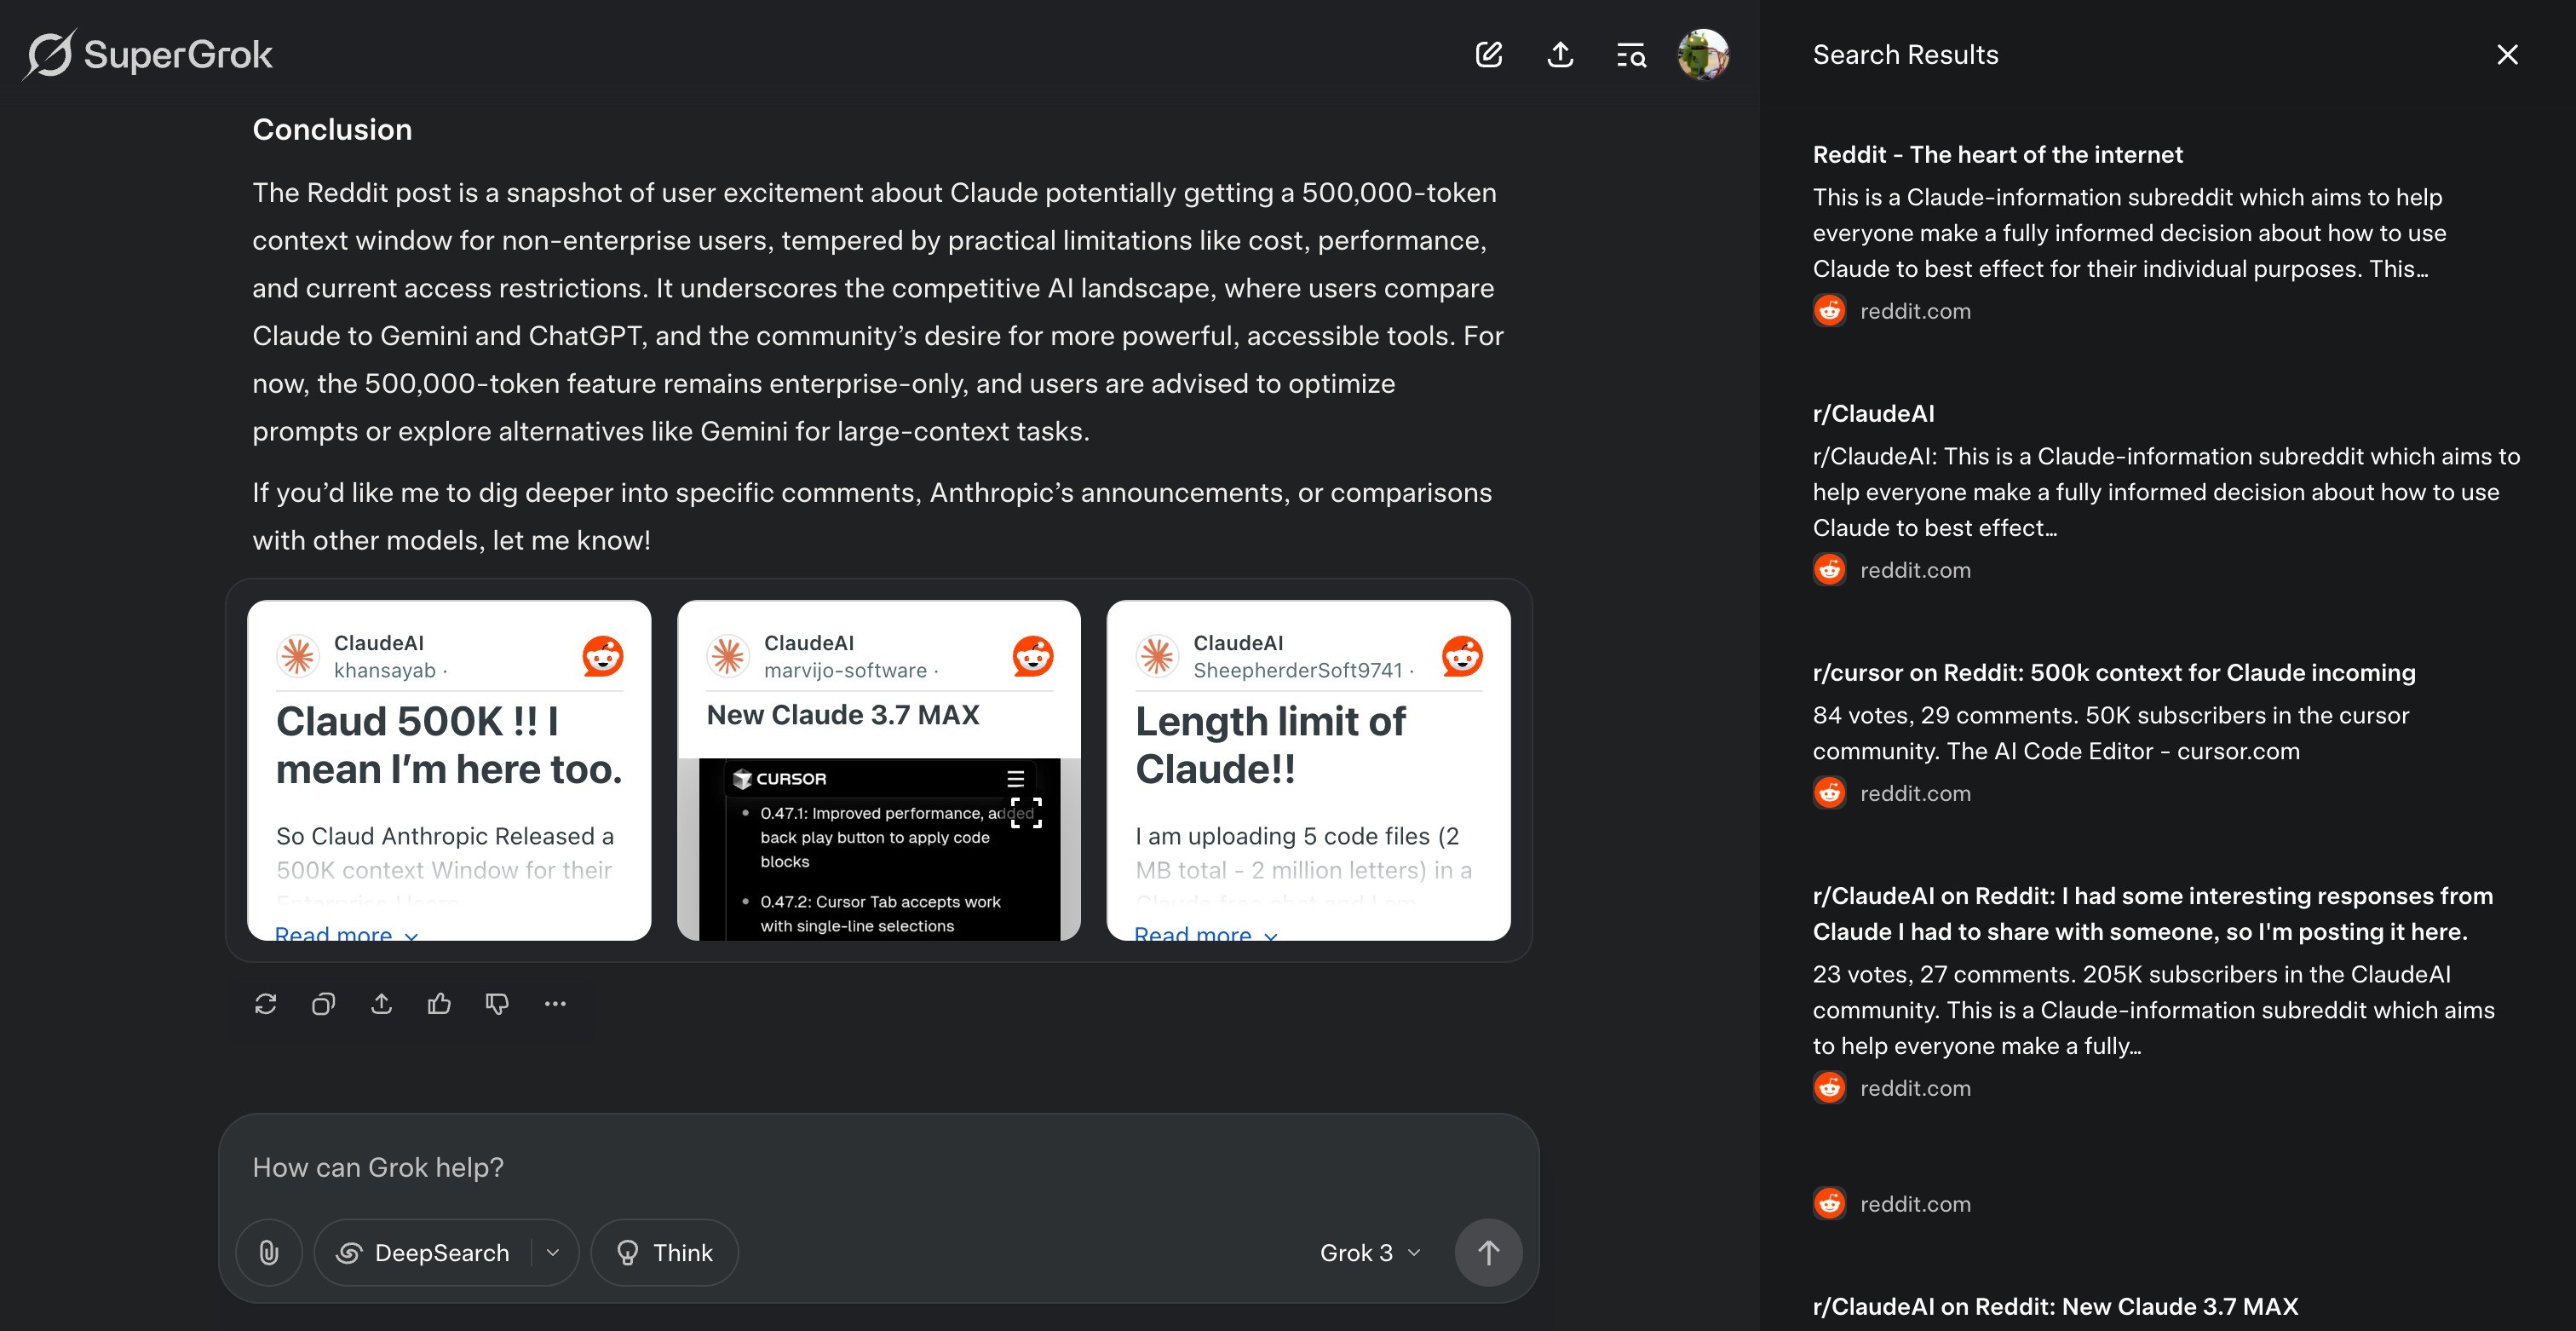Click the Conclusion heading
This screenshot has height=1331, width=2576.
(x=332, y=129)
